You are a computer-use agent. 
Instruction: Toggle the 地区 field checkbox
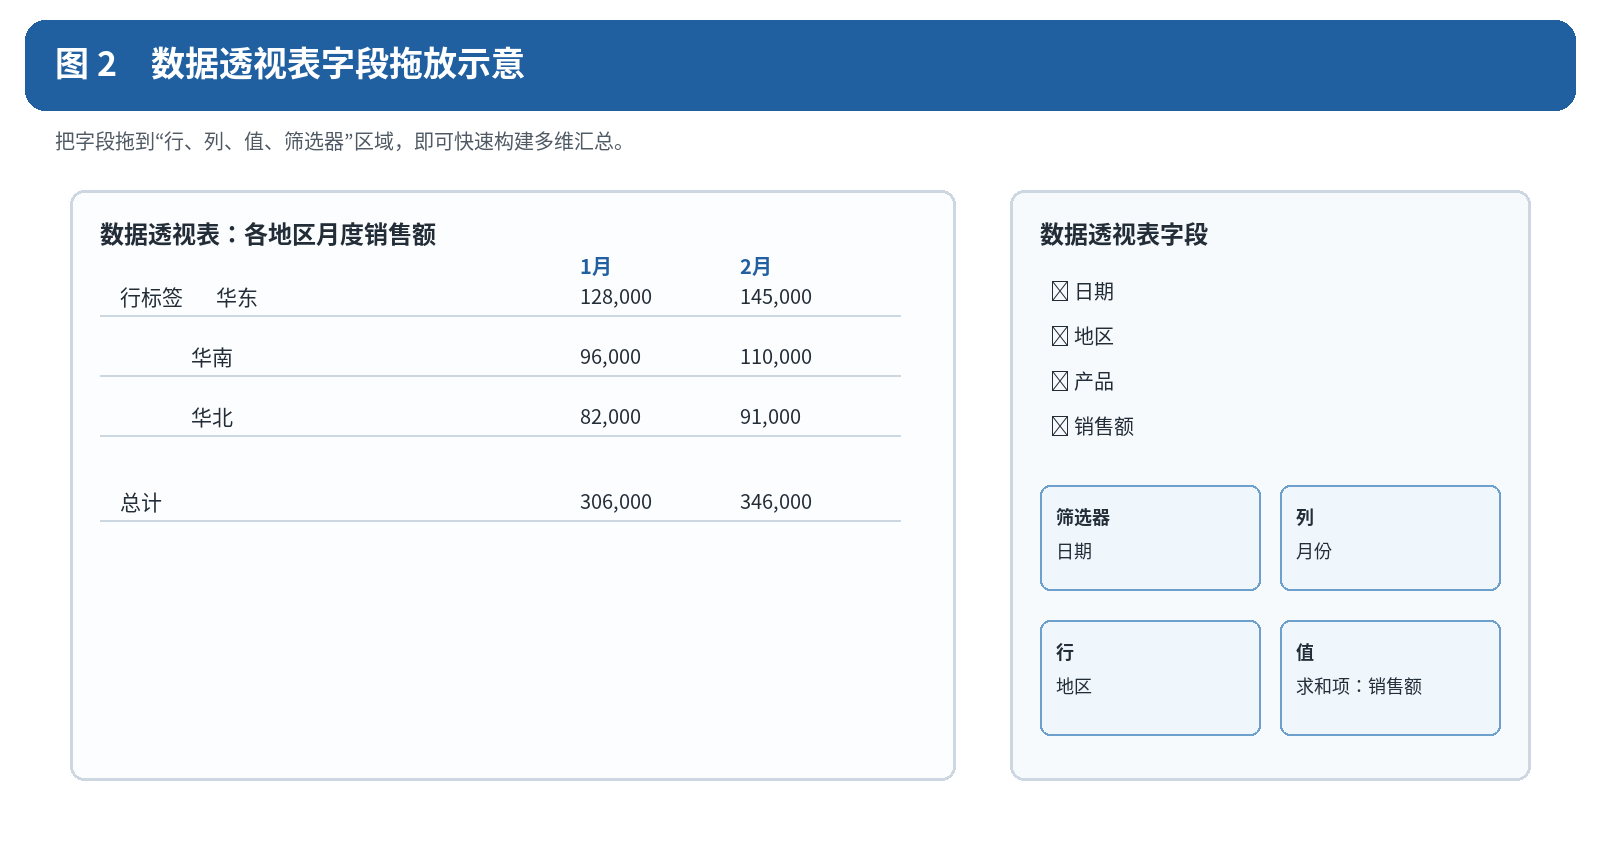tap(1060, 336)
